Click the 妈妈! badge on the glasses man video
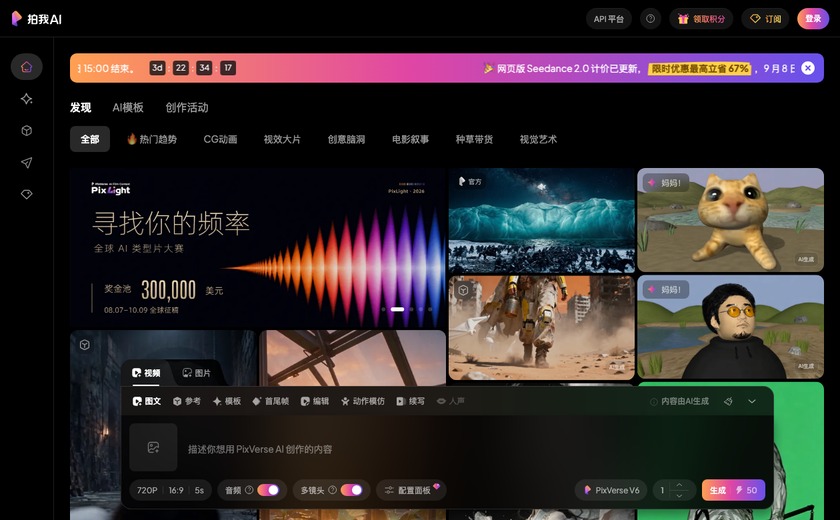The image size is (840, 520). click(666, 290)
